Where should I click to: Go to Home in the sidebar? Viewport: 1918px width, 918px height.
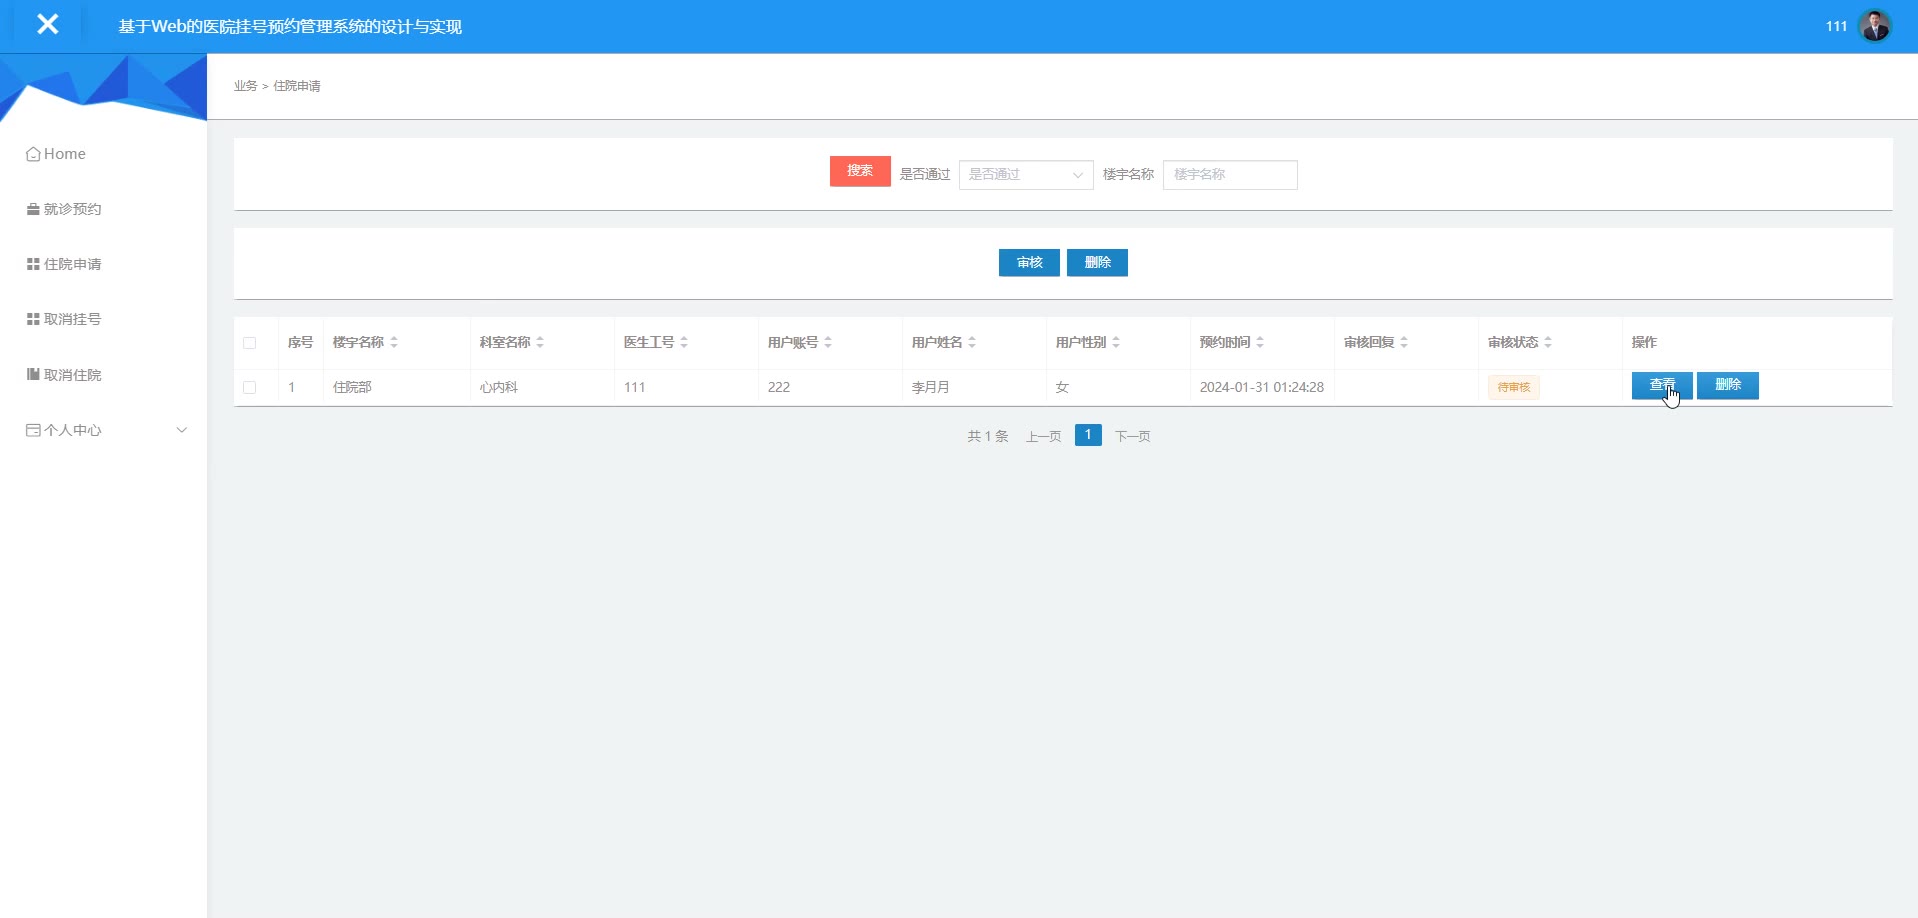coord(56,154)
